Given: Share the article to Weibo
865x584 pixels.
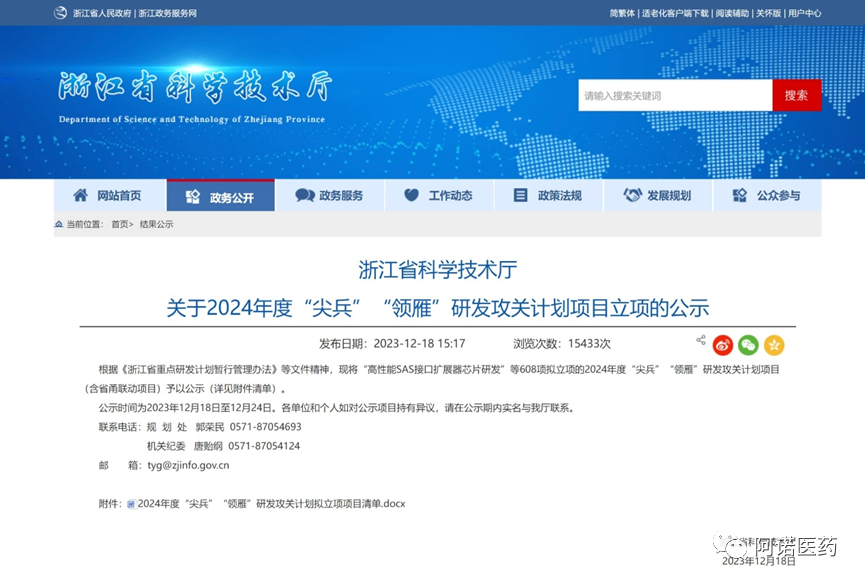Looking at the screenshot, I should click(x=723, y=345).
